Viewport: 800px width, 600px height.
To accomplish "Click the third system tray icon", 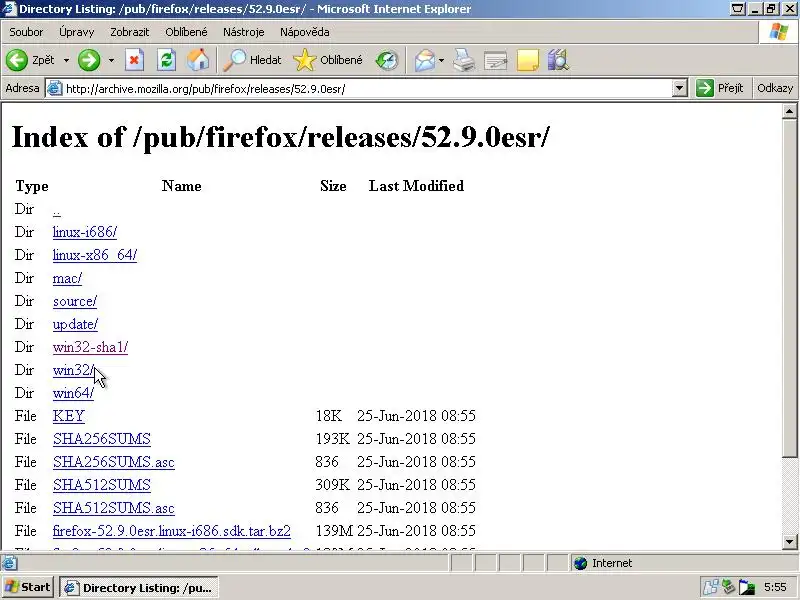I will pos(746,588).
